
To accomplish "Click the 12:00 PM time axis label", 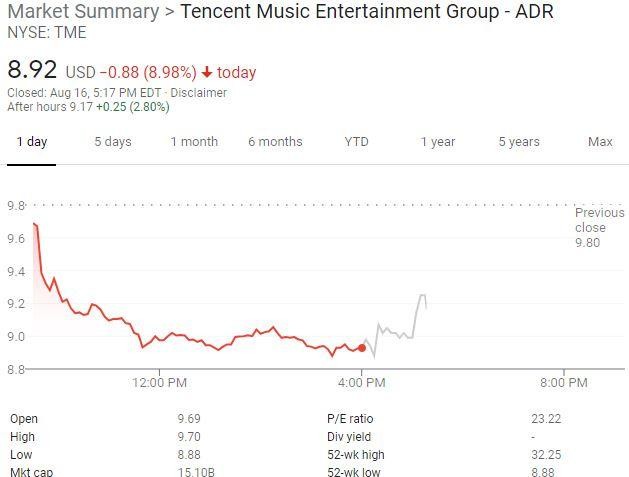I will (x=159, y=382).
